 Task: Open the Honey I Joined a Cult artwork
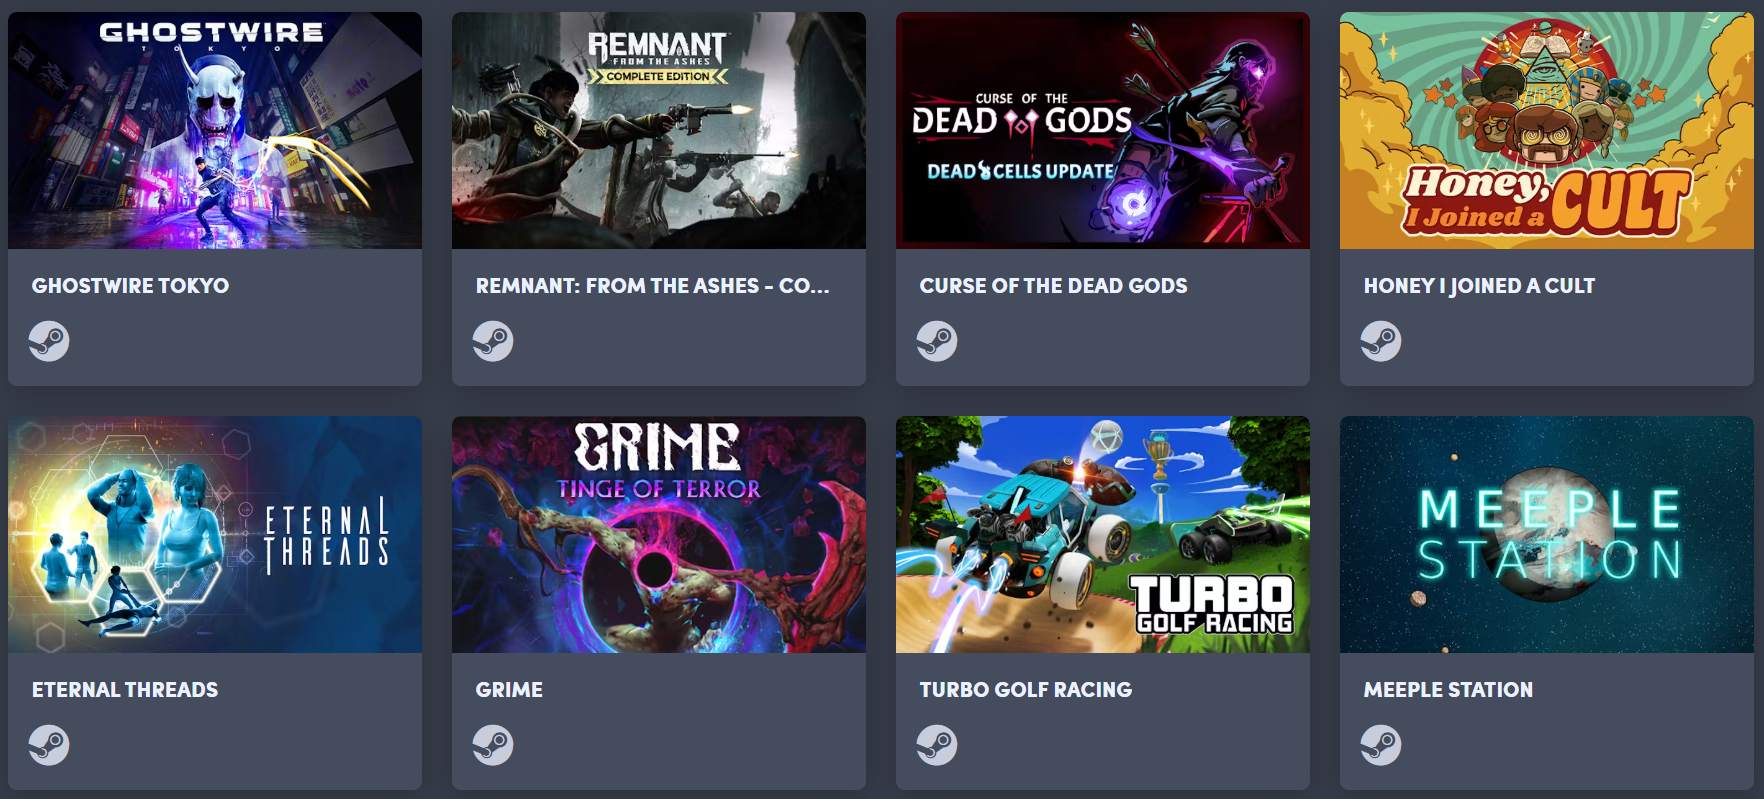(1547, 130)
